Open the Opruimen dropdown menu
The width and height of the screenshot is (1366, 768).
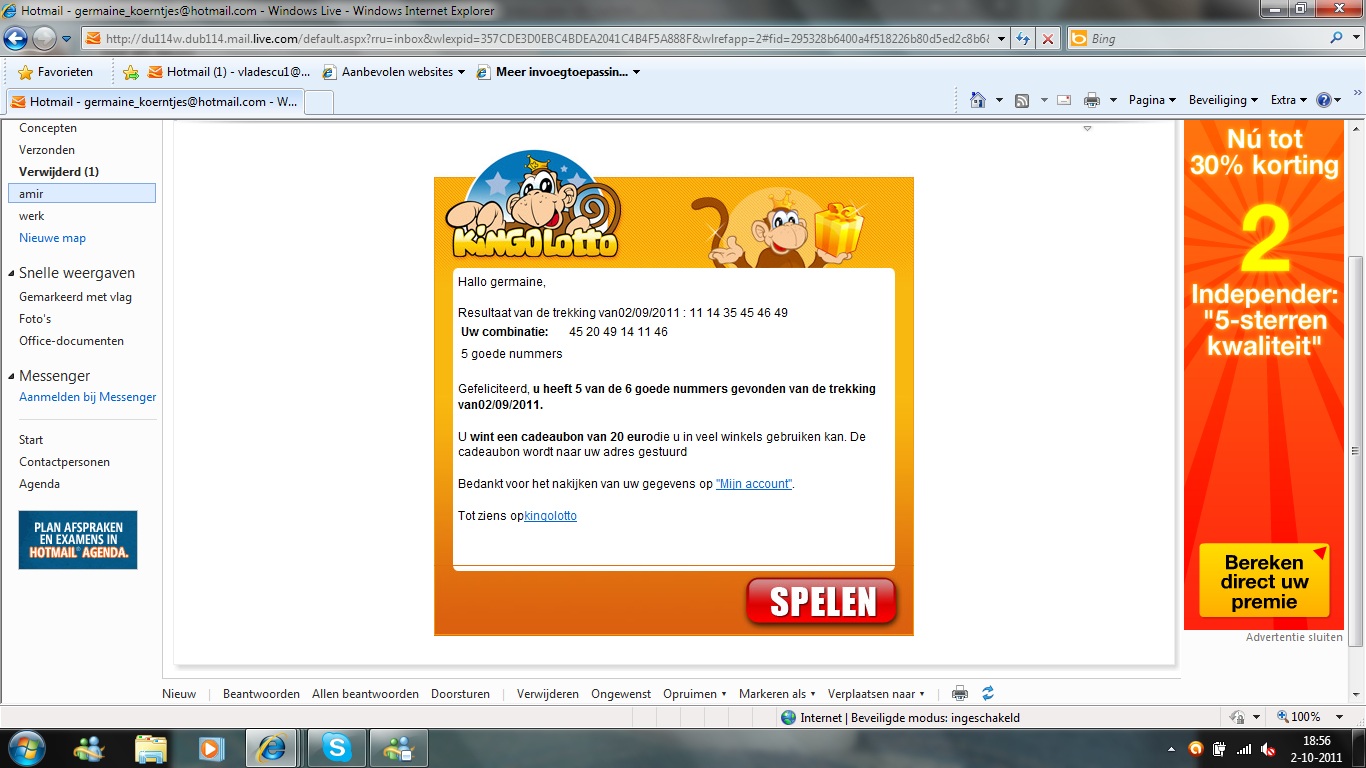coord(695,694)
